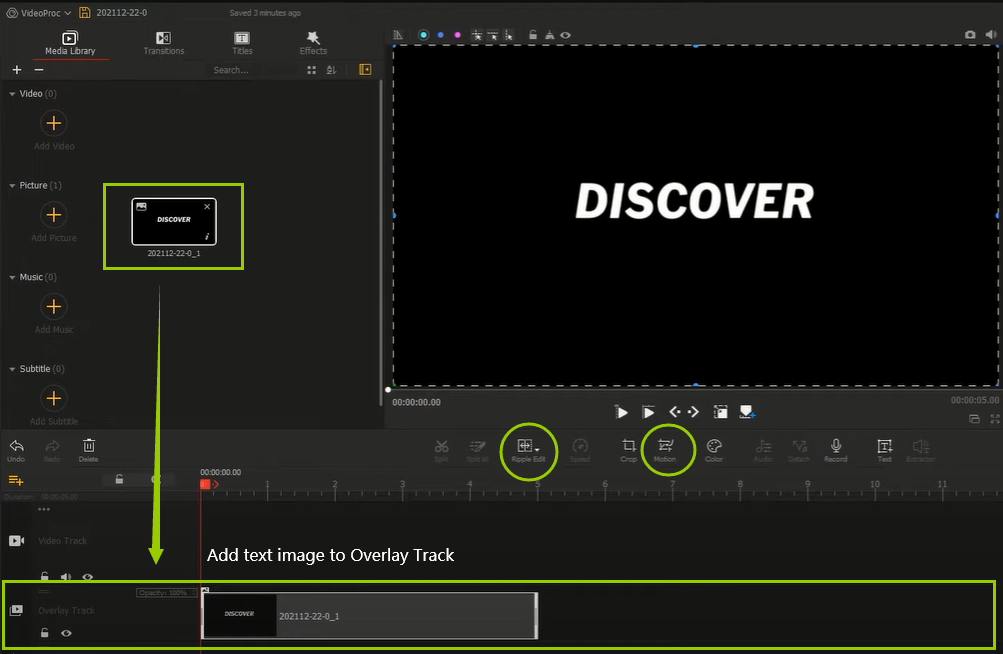Toggle Overlay Track visibility eye
1003x654 pixels.
coord(66,633)
